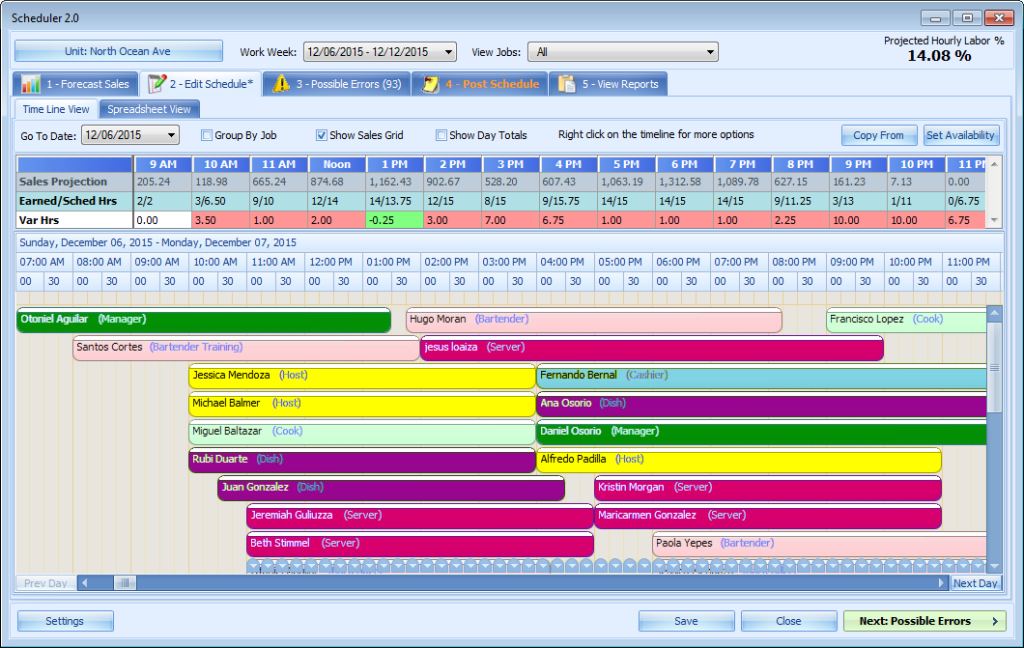Image resolution: width=1024 pixels, height=648 pixels.
Task: Click the Forecast Sales bar chart icon
Action: (x=31, y=84)
